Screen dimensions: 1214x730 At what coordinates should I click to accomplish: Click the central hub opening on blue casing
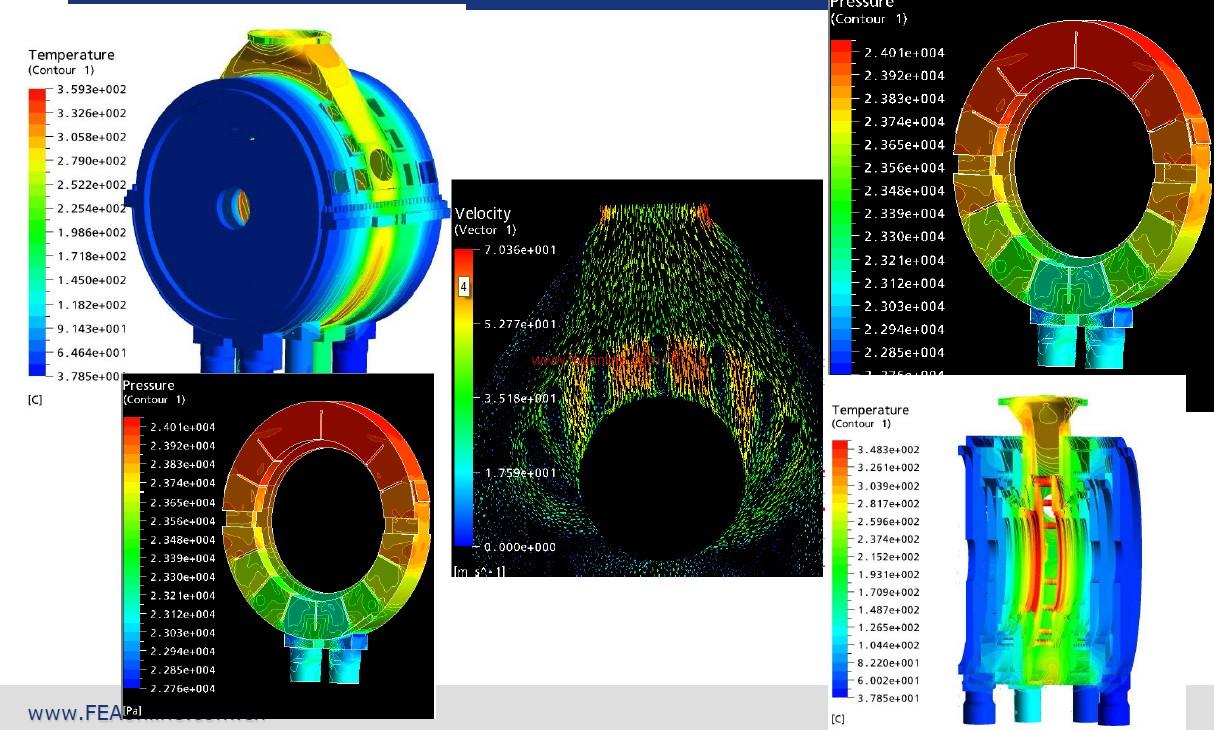tap(236, 208)
